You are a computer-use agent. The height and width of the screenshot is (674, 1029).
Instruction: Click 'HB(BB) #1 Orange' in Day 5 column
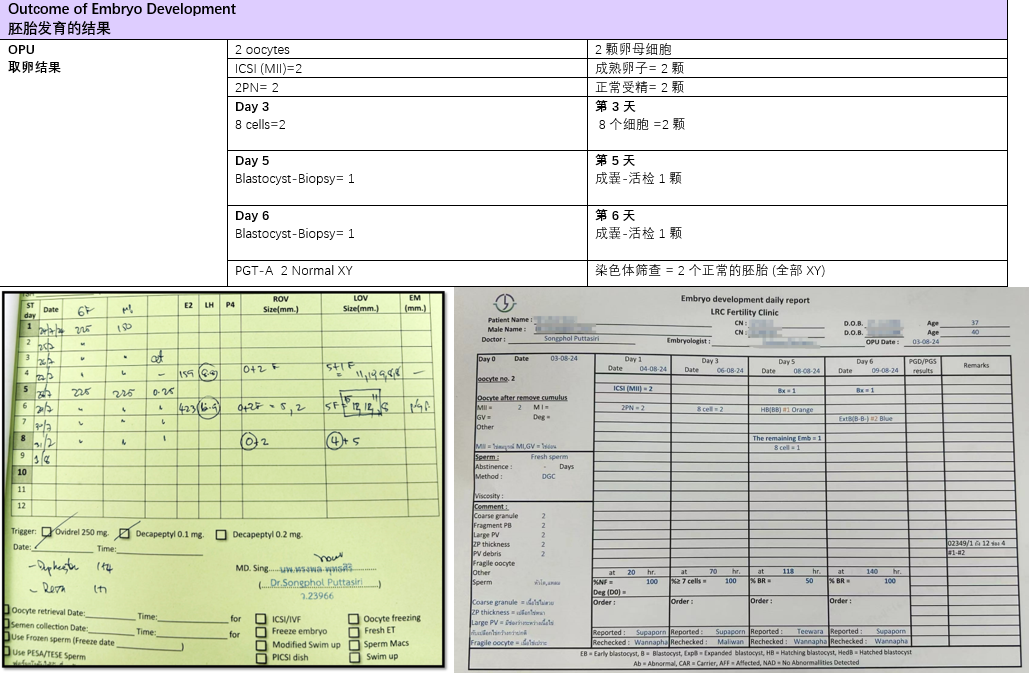tap(787, 410)
